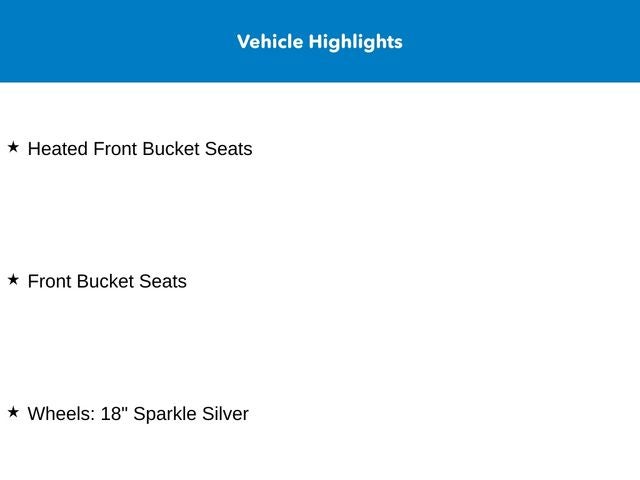Screen dimensions: 640x480
Task: Click the word "Heated" in first highlight
Action: tap(58, 149)
